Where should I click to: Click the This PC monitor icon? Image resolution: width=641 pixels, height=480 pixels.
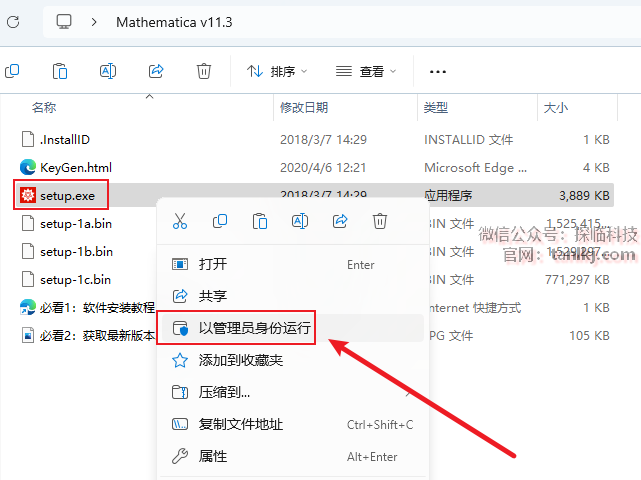(64, 22)
